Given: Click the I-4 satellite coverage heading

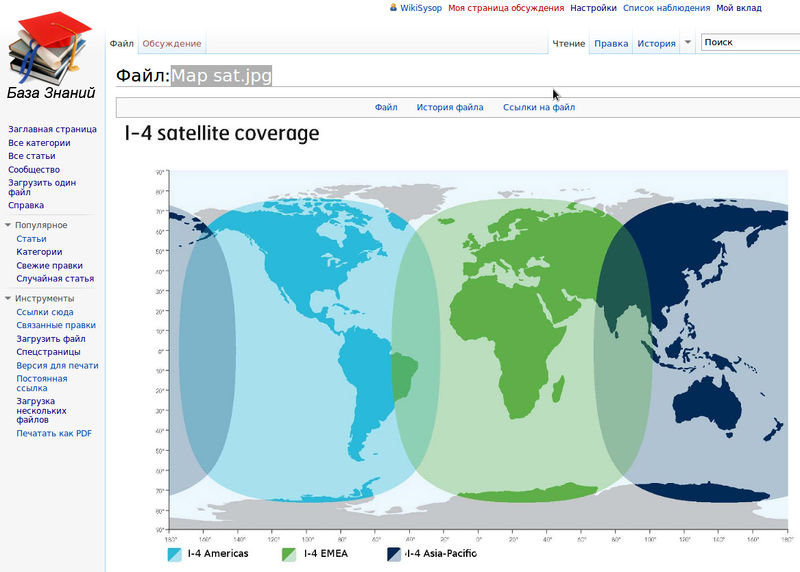Looking at the screenshot, I should [x=222, y=133].
